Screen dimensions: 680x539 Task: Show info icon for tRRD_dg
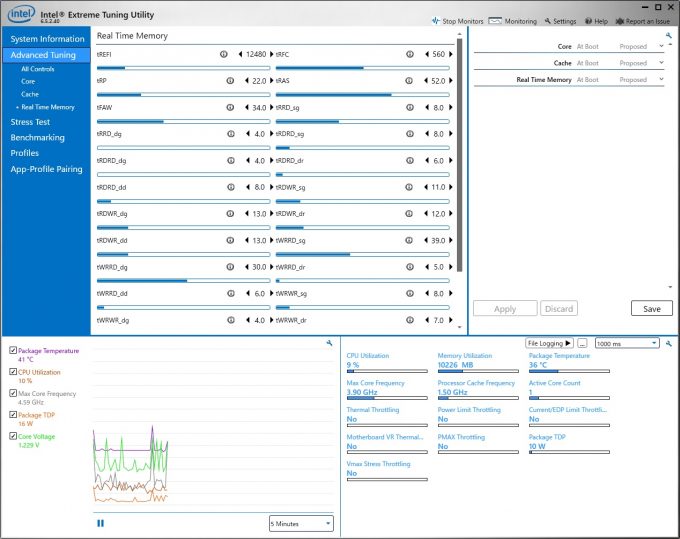[x=231, y=134]
